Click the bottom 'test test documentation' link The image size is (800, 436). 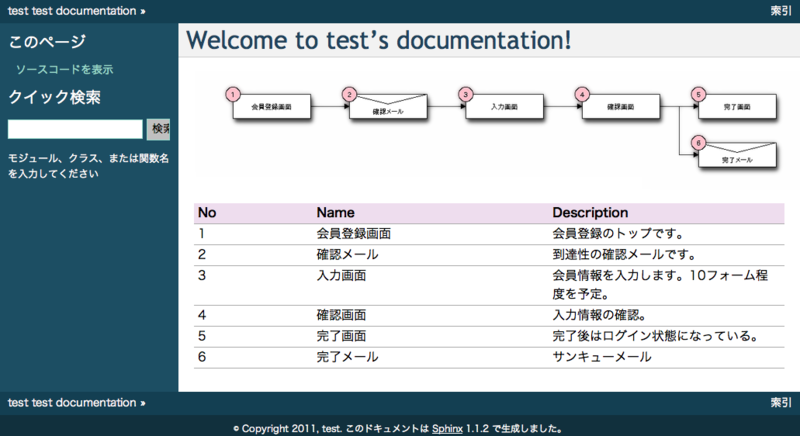click(x=72, y=403)
